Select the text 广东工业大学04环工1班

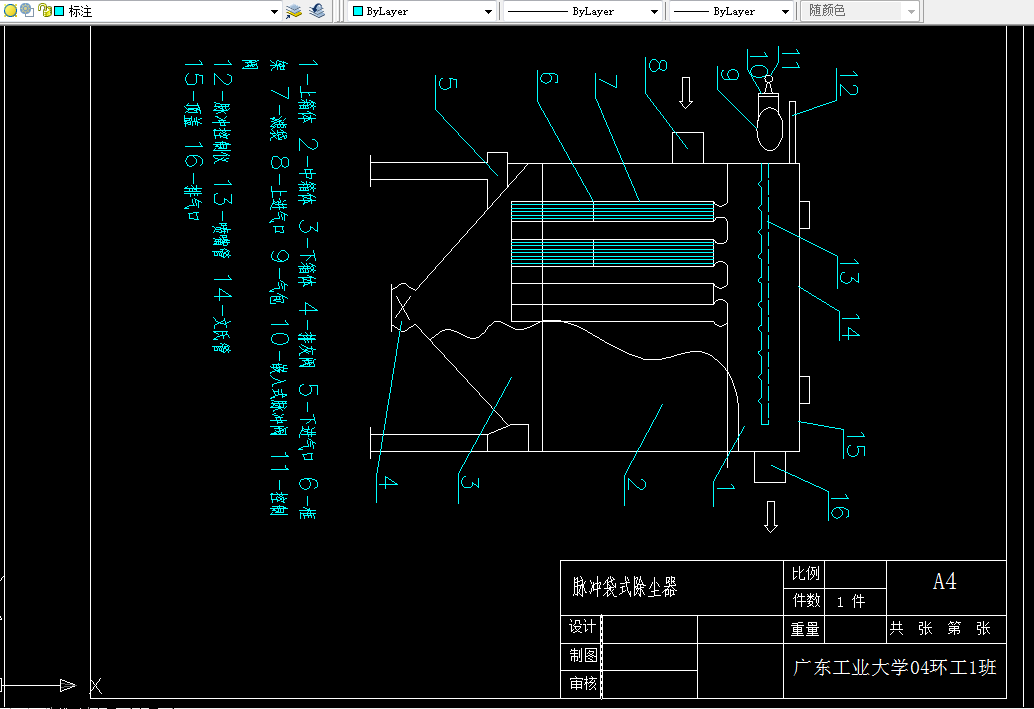(x=894, y=667)
